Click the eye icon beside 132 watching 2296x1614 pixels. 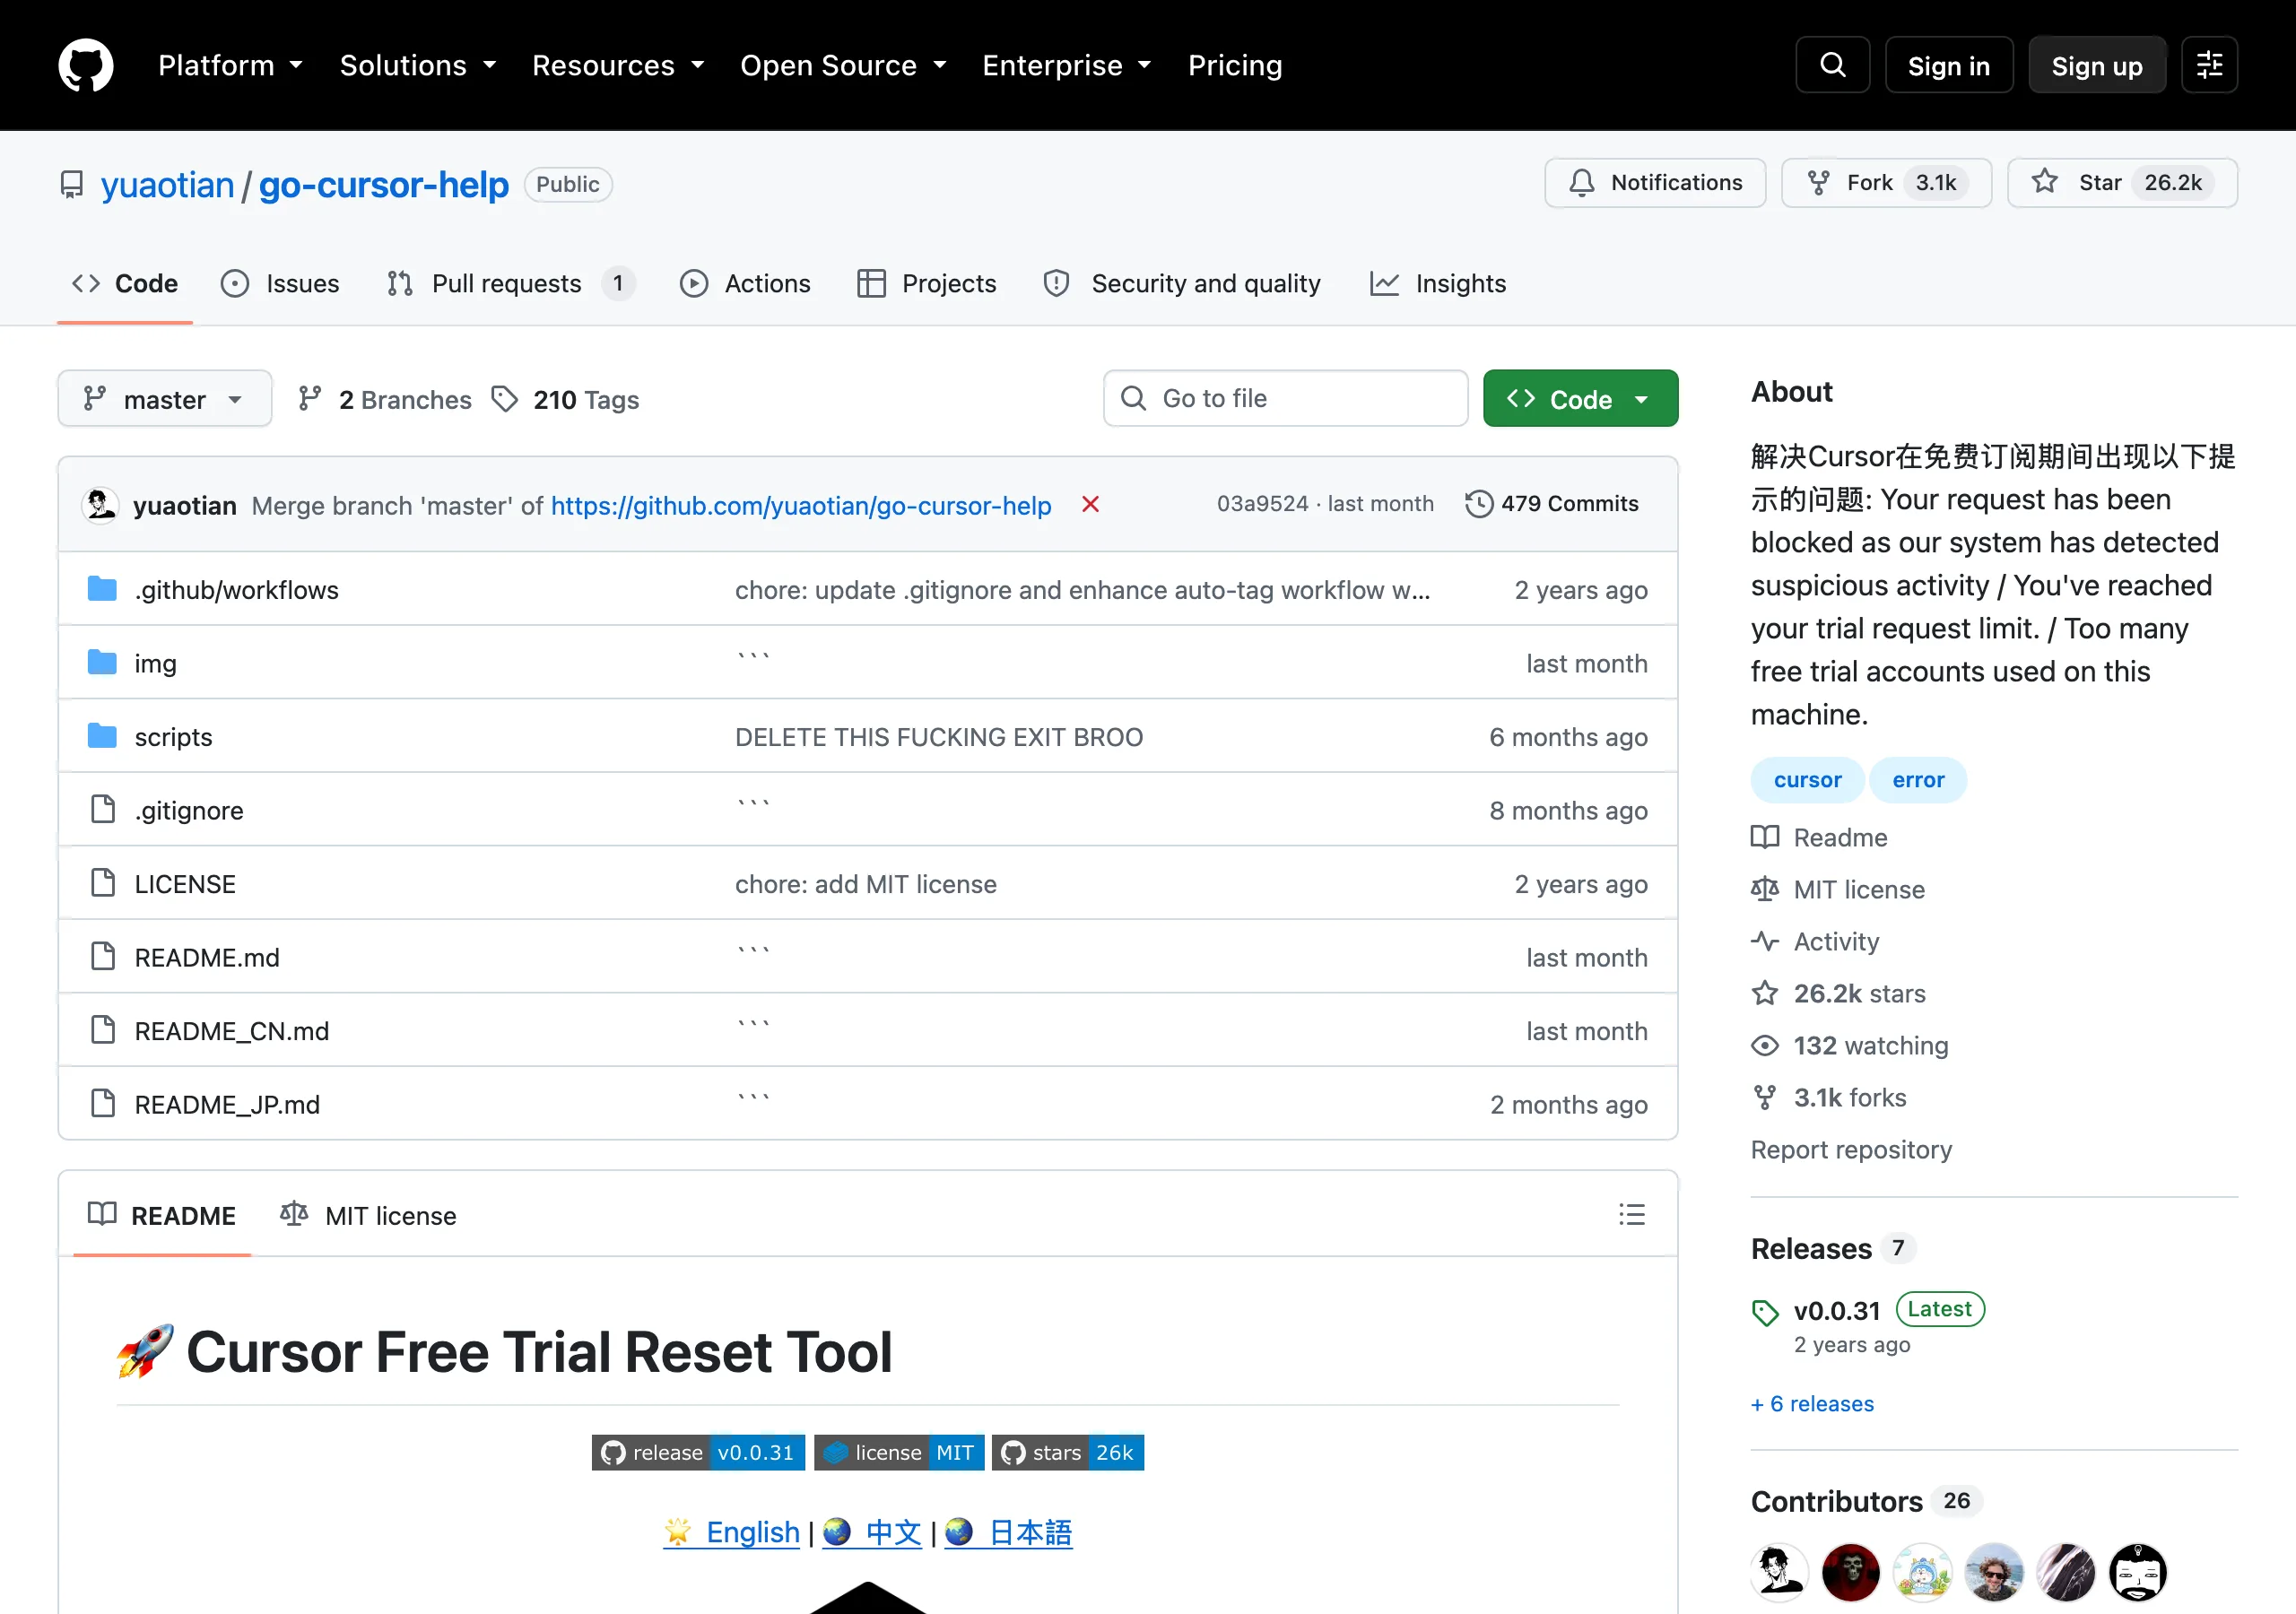[x=1765, y=1045]
